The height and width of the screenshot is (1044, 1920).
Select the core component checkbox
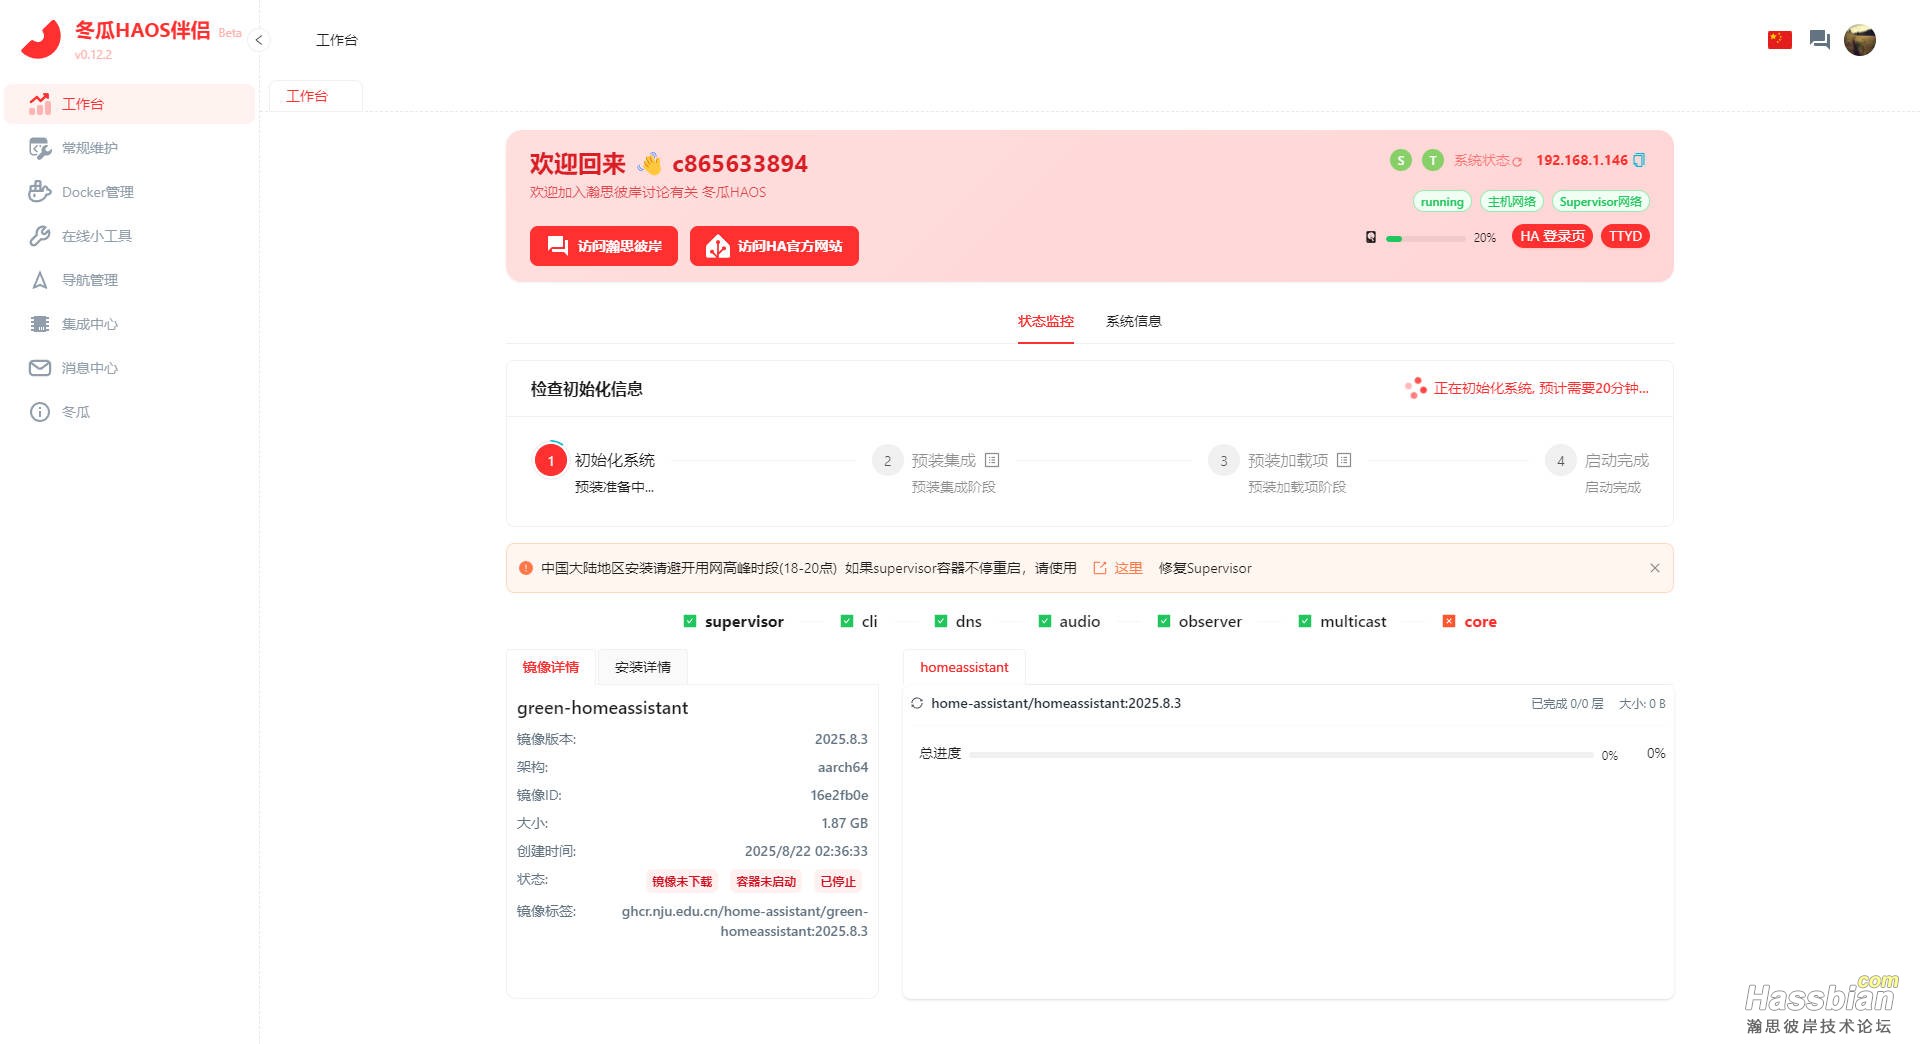coord(1449,621)
